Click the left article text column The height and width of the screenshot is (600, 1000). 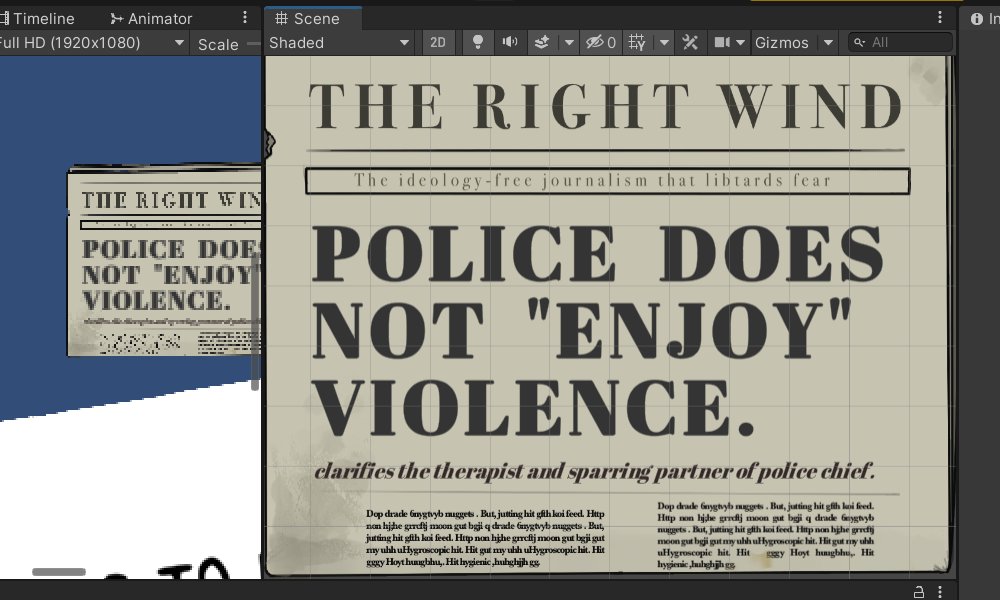485,538
